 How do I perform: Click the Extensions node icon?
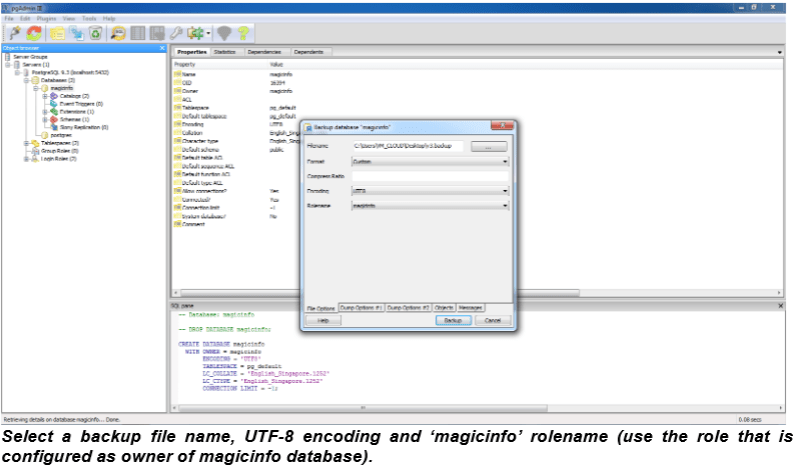[54, 112]
